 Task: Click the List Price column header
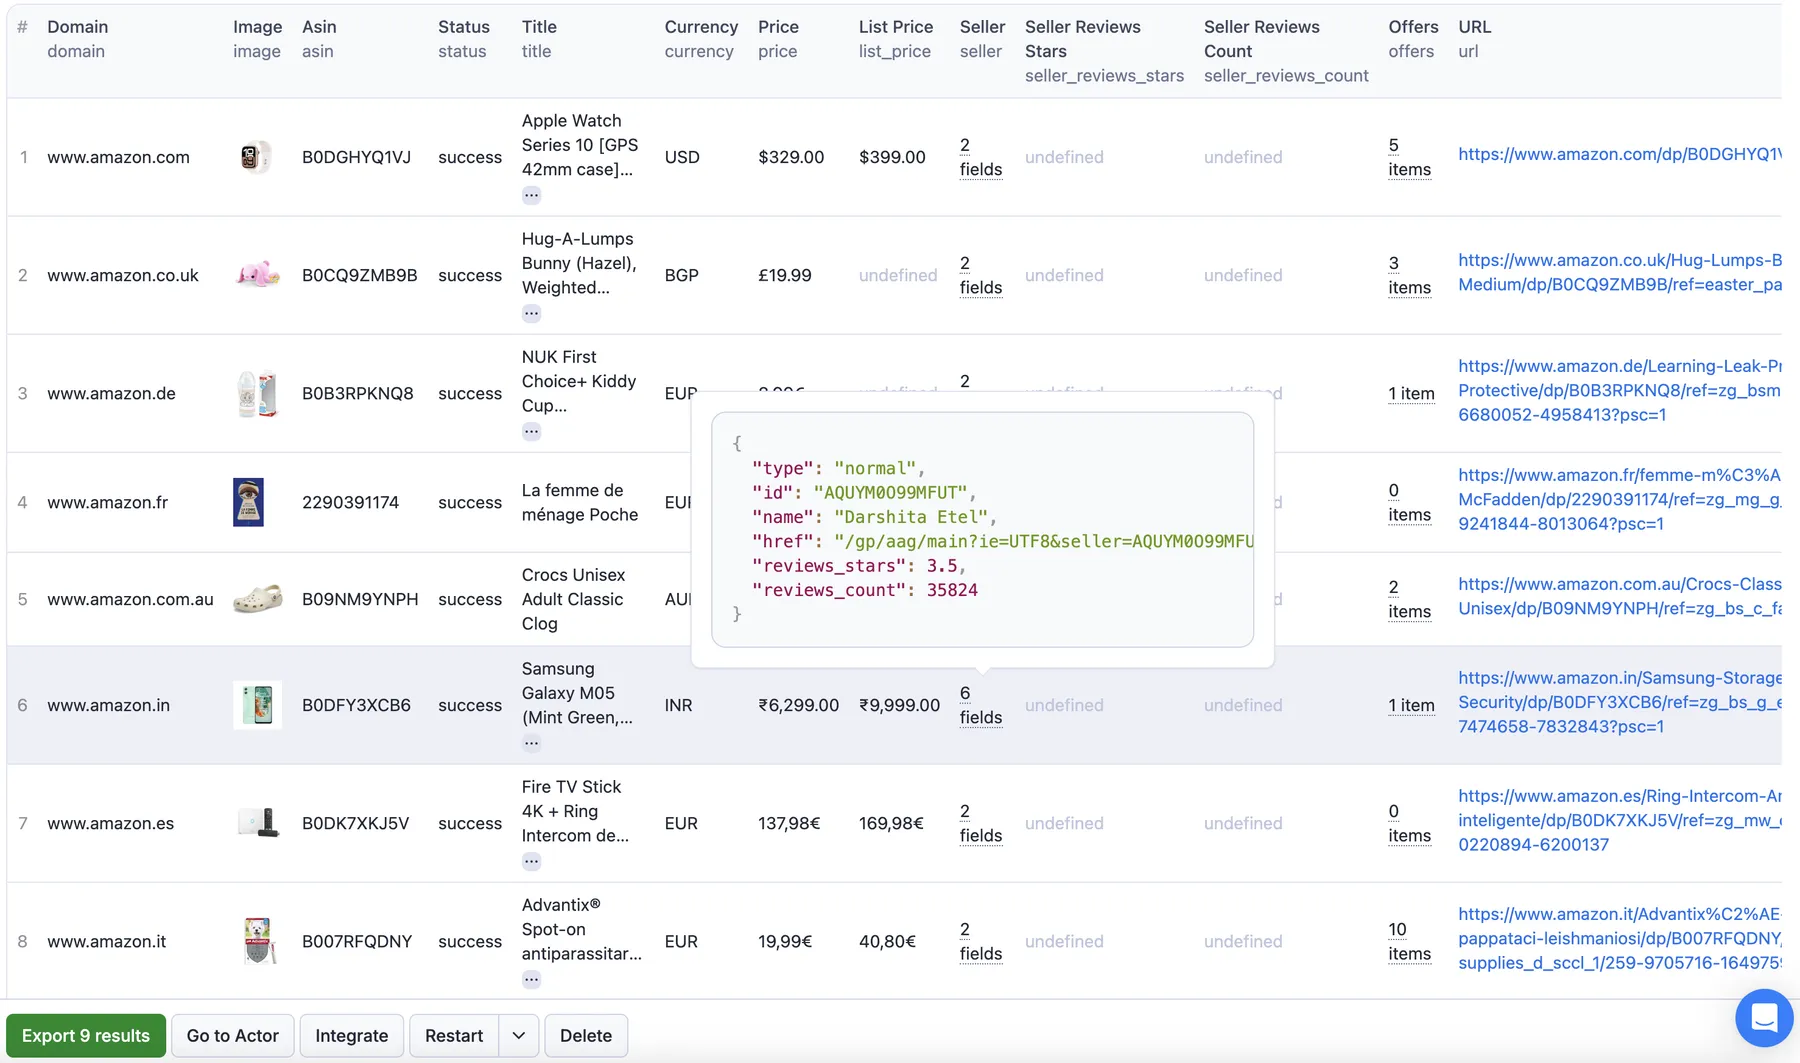[896, 38]
